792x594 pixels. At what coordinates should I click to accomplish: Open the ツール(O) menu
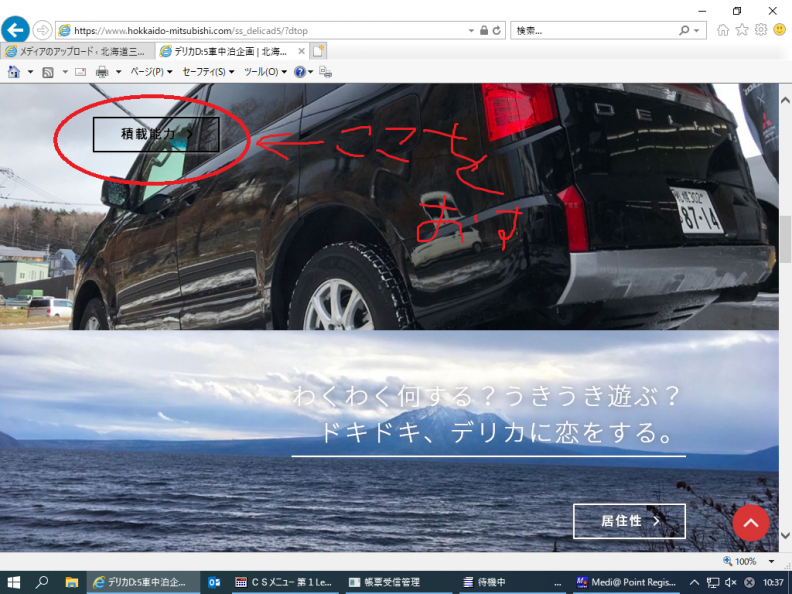(266, 72)
